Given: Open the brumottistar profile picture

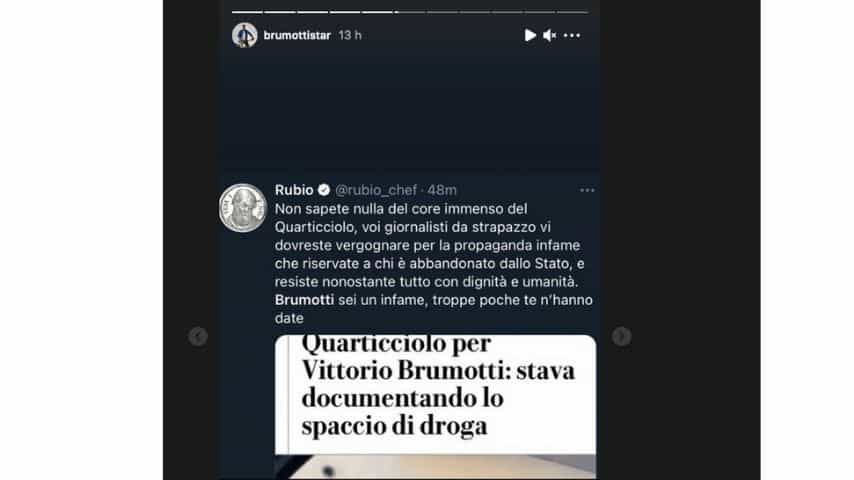Looking at the screenshot, I should (245, 35).
